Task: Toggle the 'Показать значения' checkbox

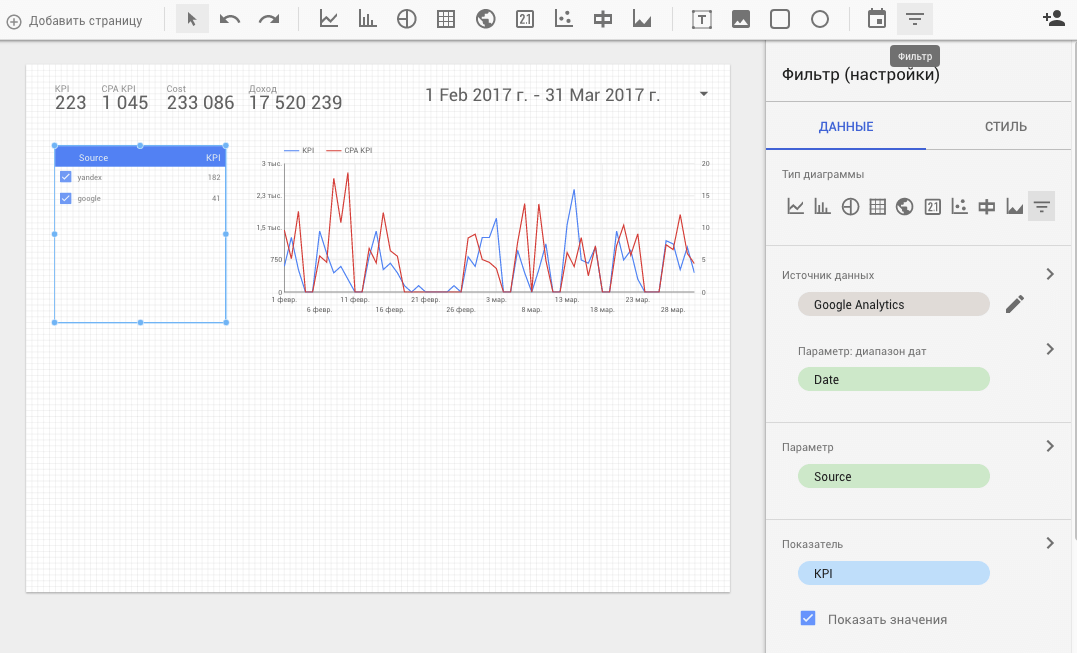Action: pos(808,619)
